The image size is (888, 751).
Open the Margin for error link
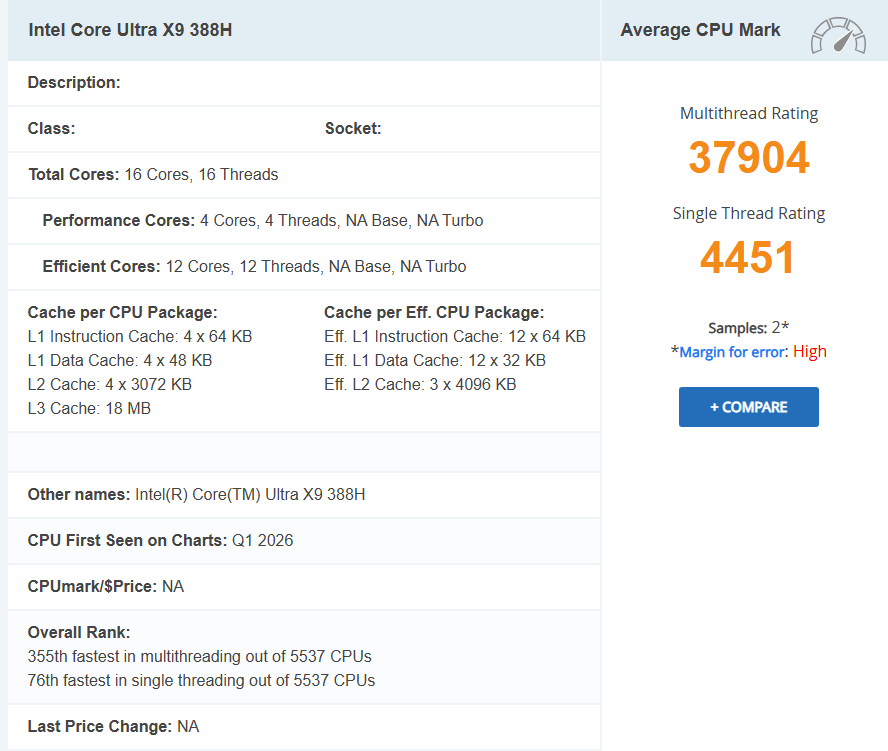[x=734, y=352]
